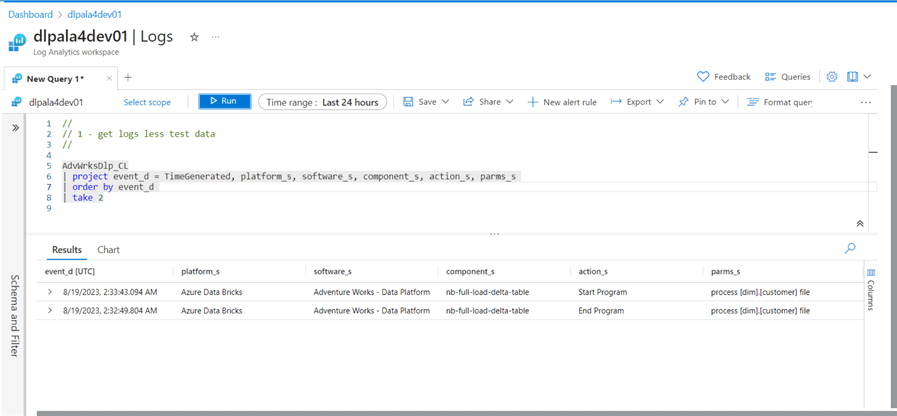Open the Save dropdown
This screenshot has height=416, width=897.
[x=426, y=102]
